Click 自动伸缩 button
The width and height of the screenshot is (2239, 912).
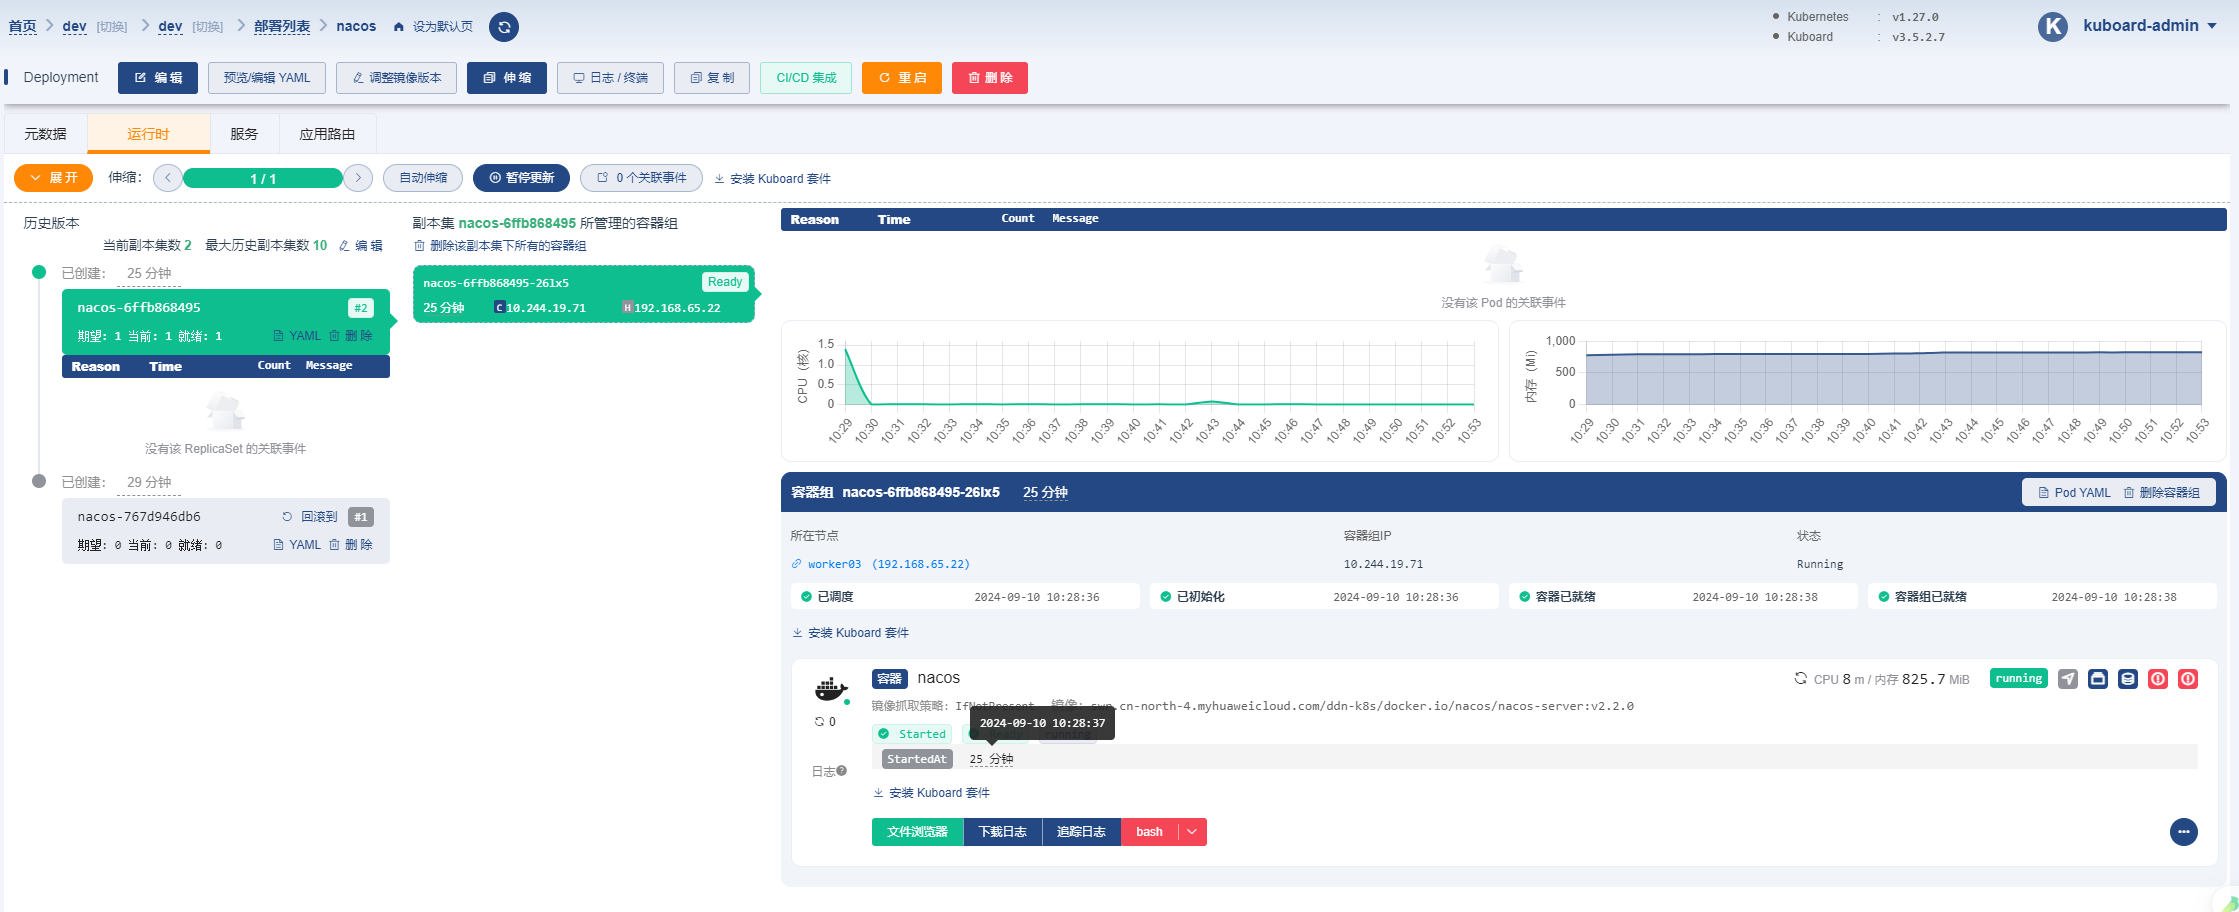[423, 178]
